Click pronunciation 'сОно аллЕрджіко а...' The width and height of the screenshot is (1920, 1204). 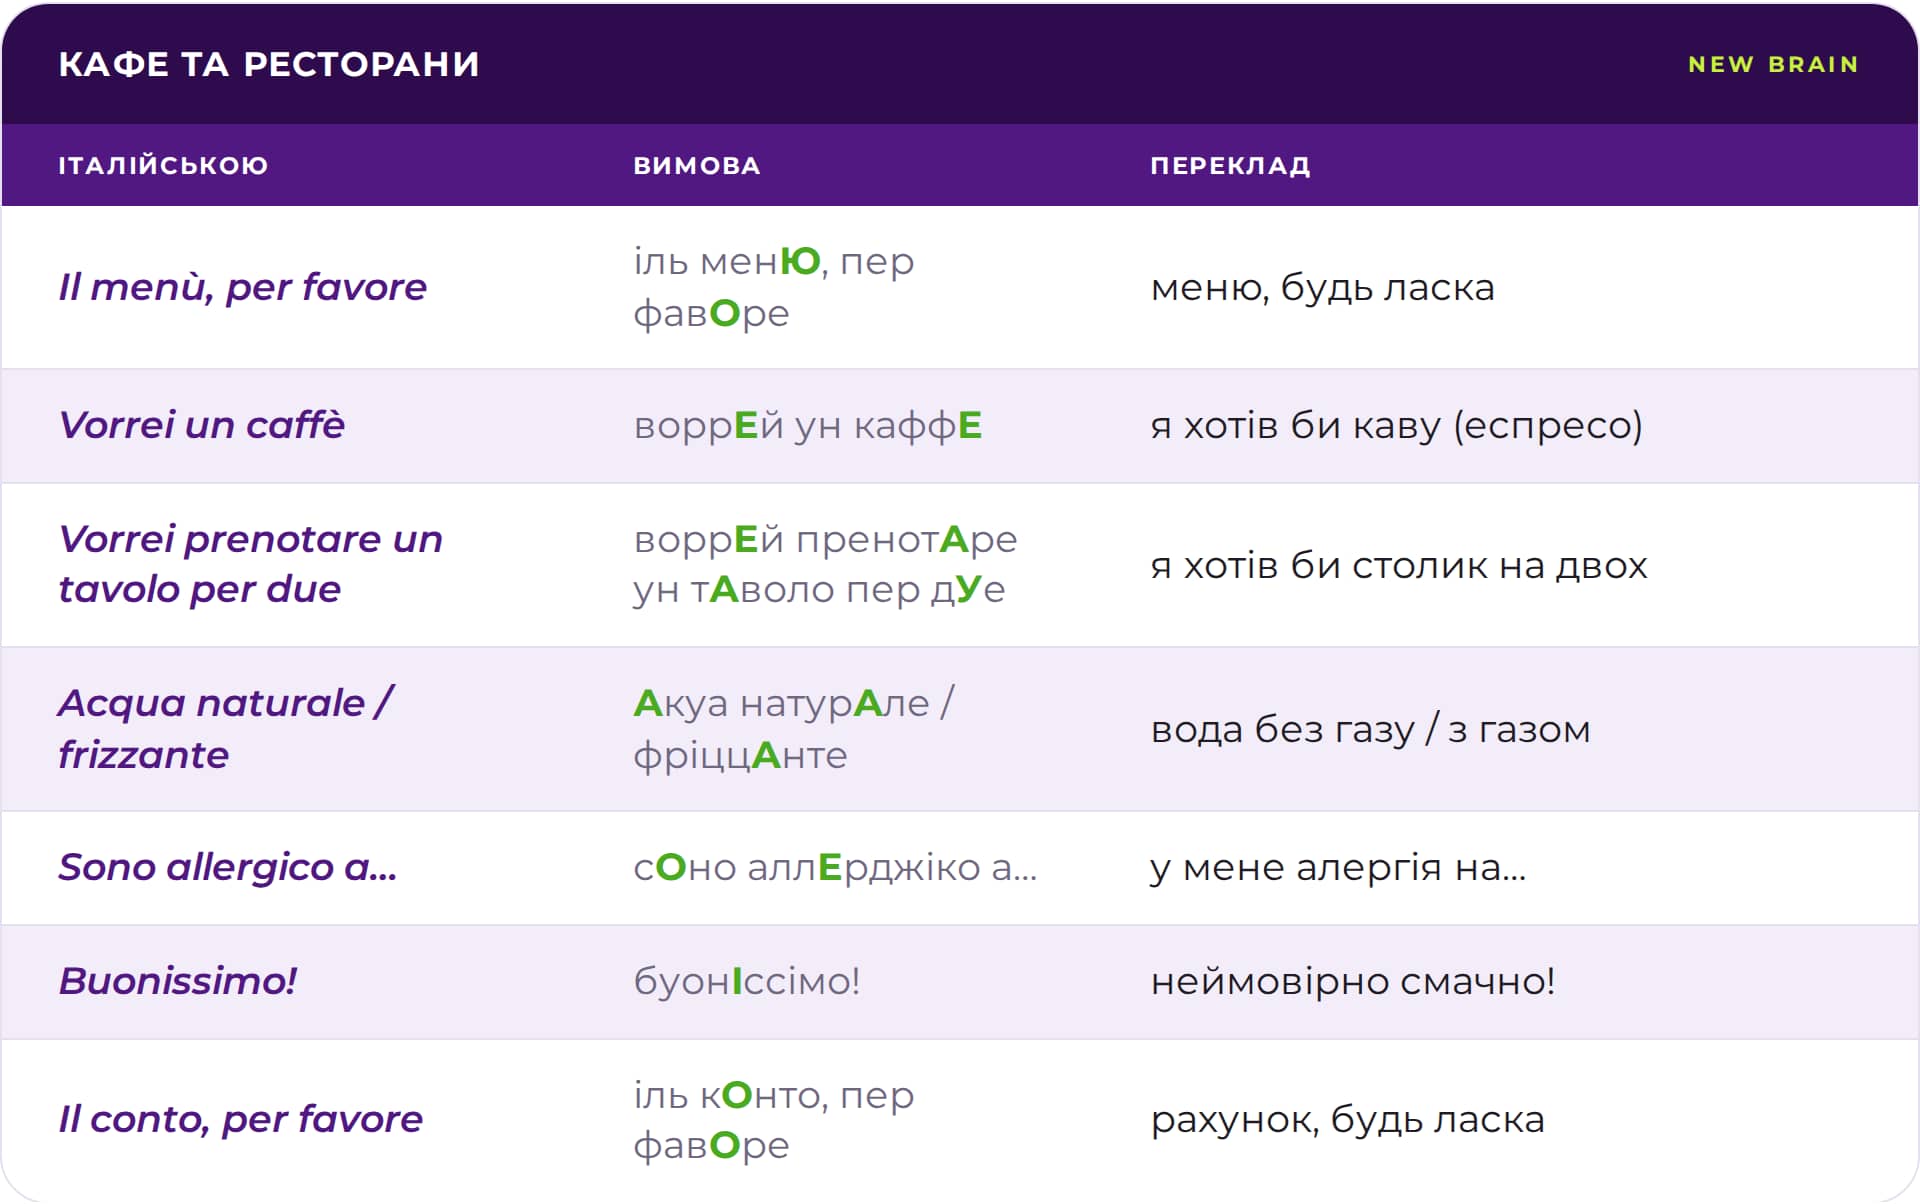coord(835,868)
